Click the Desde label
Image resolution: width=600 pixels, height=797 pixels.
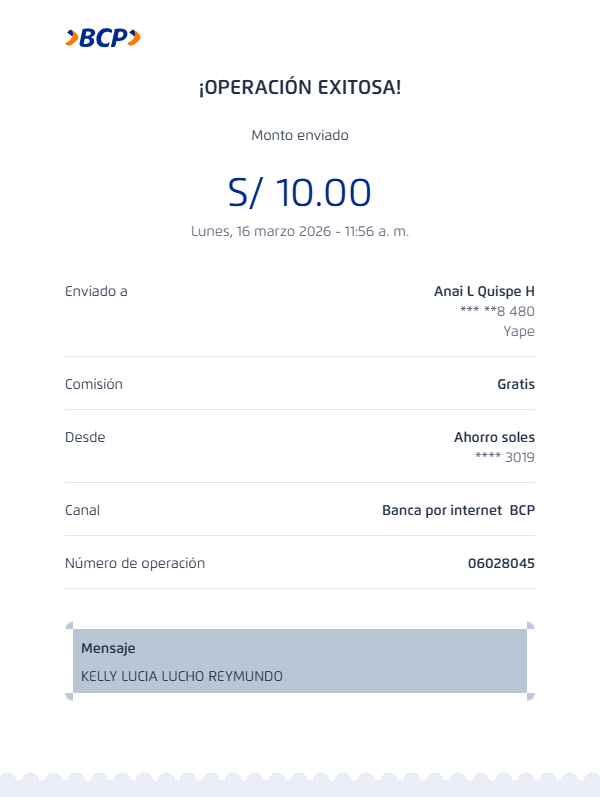tap(85, 437)
